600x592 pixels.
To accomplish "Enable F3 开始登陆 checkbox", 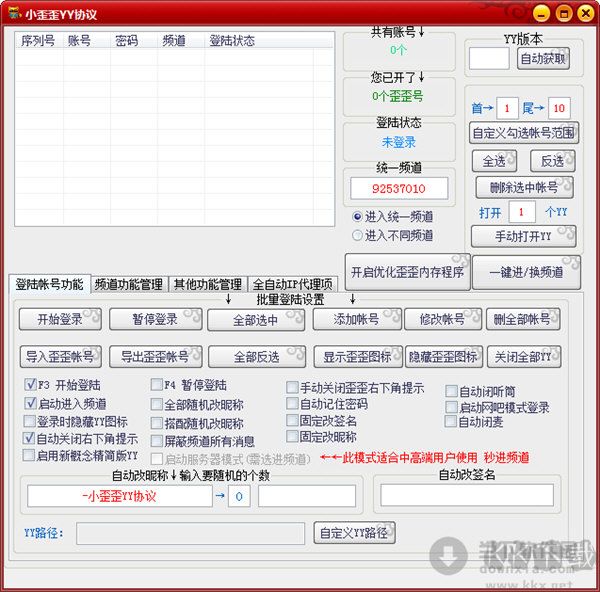I will (x=29, y=385).
